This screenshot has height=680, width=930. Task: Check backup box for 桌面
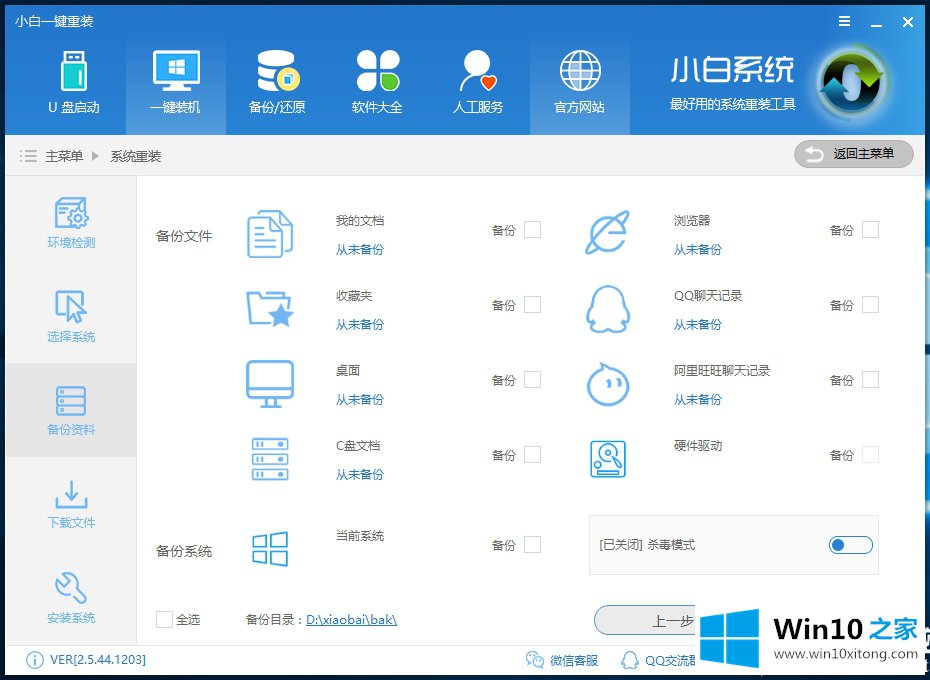[x=533, y=380]
